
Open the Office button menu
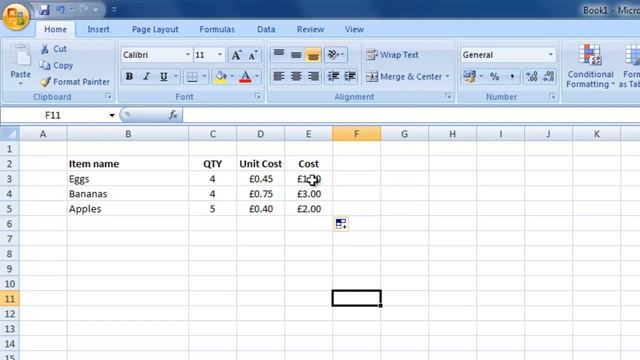point(16,16)
